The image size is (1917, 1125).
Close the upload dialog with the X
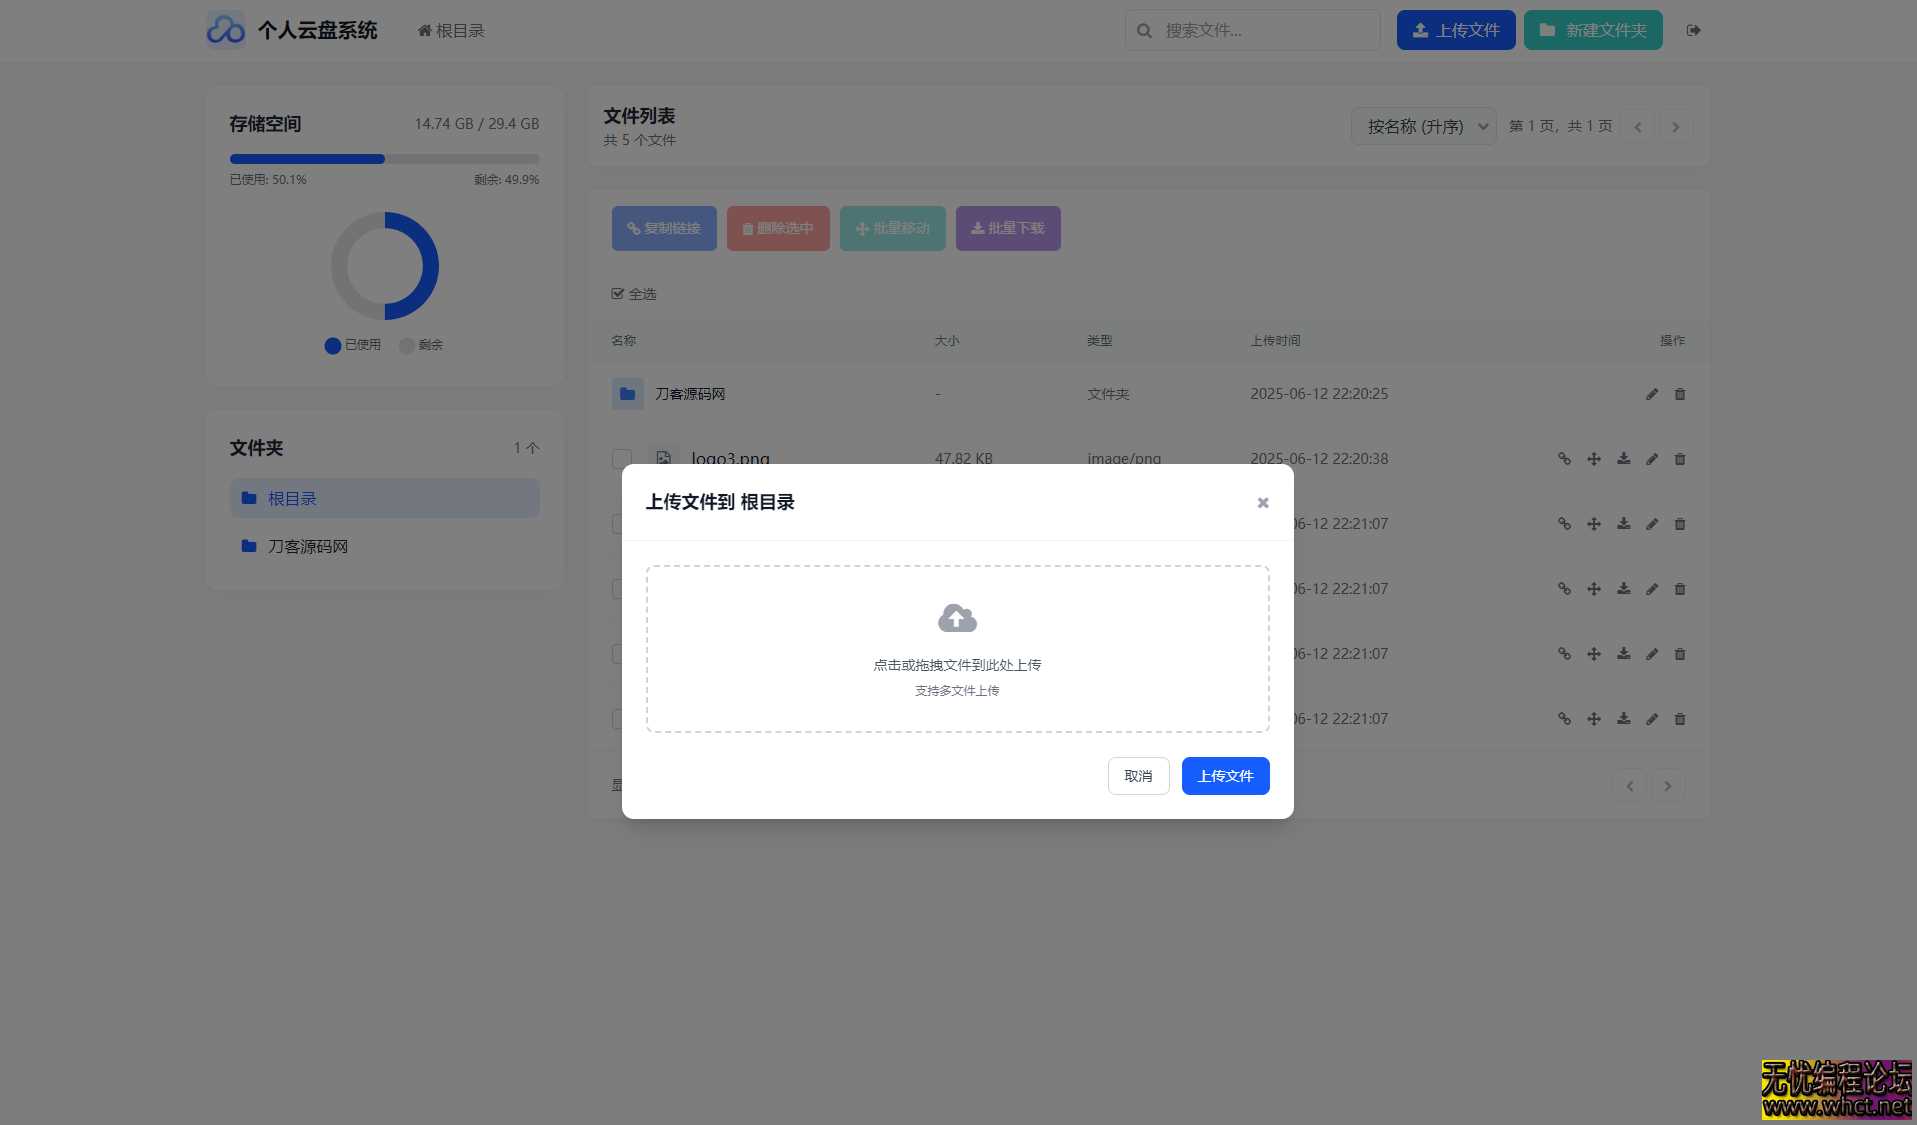(1262, 502)
